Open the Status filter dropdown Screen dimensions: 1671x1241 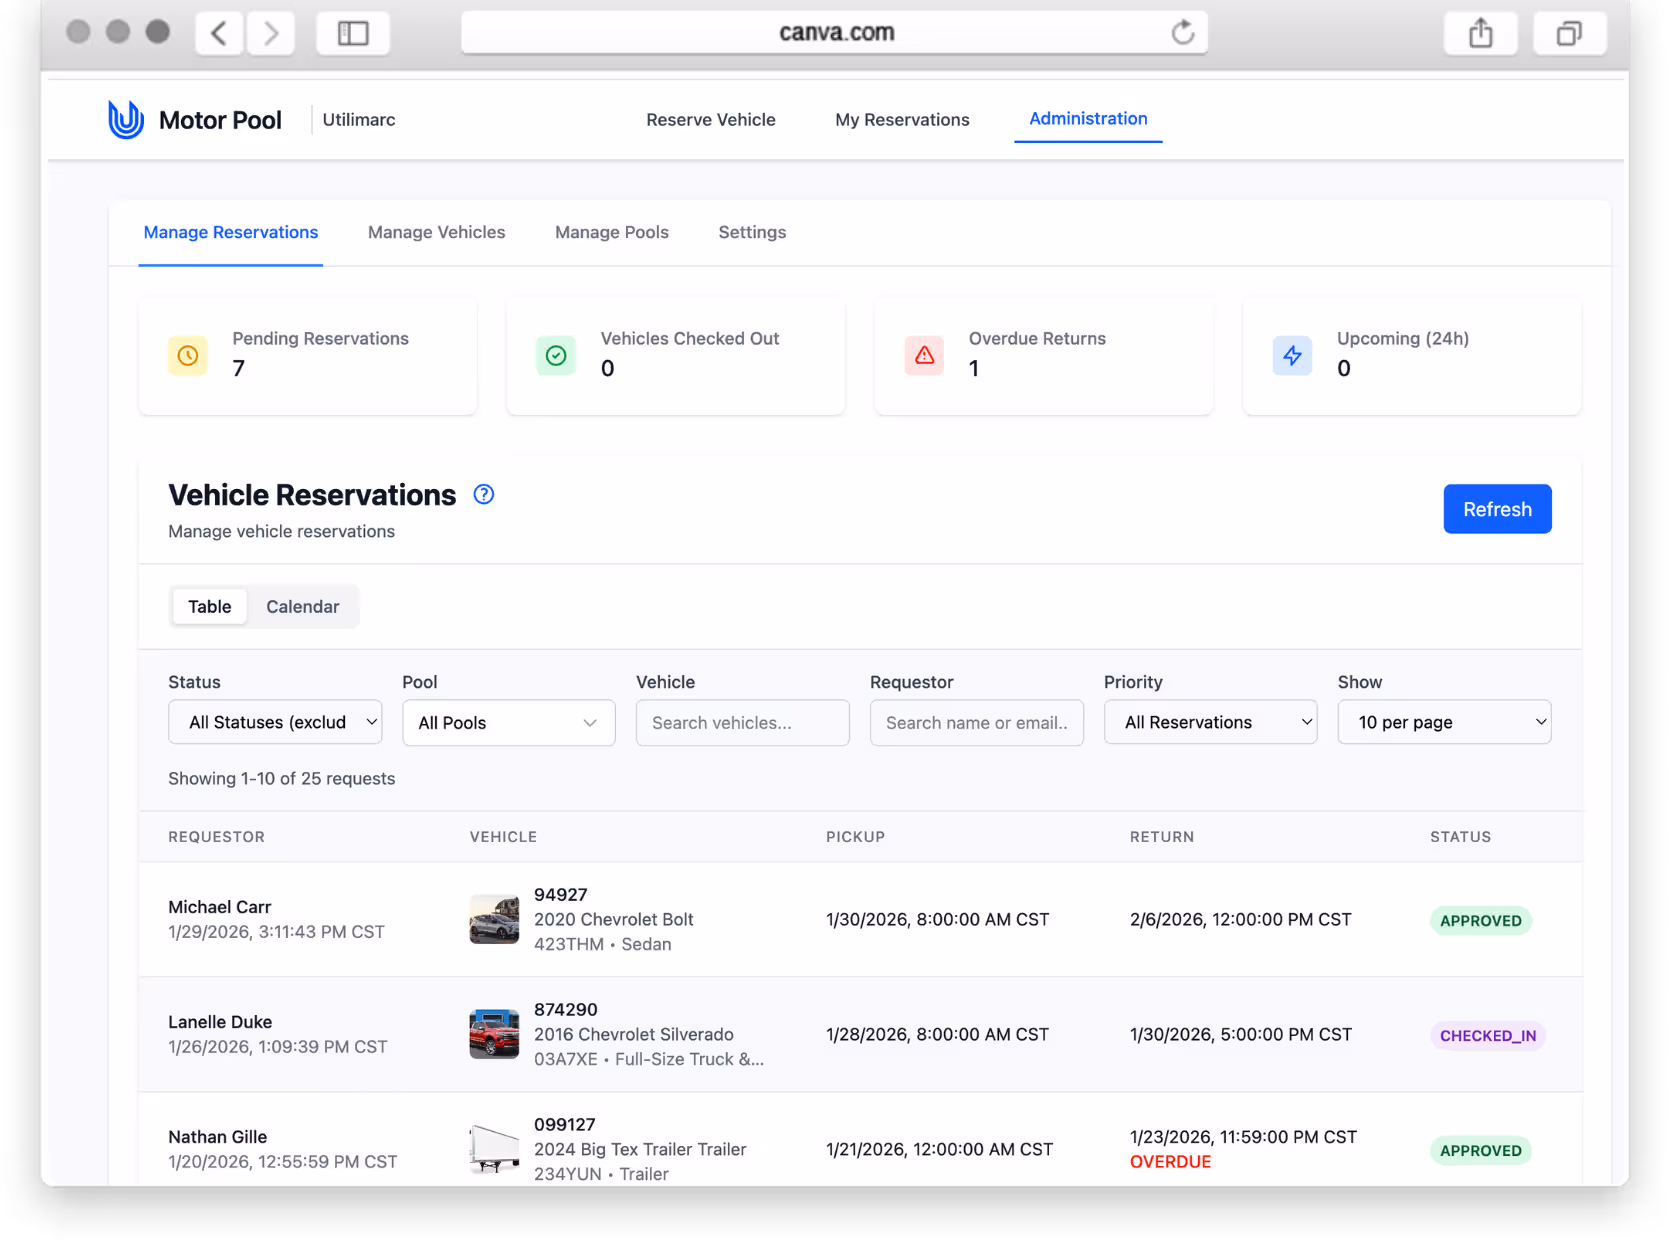(275, 722)
